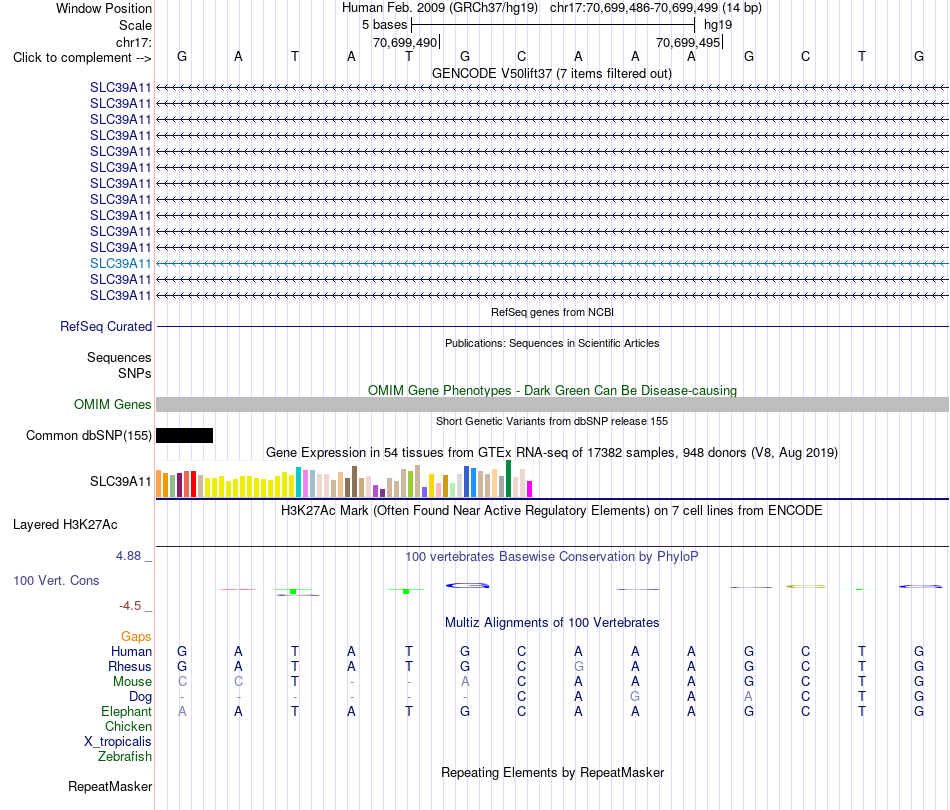This screenshot has width=950, height=810.
Task: Click the Common dbSNP(155) track label
Action: (x=88, y=436)
